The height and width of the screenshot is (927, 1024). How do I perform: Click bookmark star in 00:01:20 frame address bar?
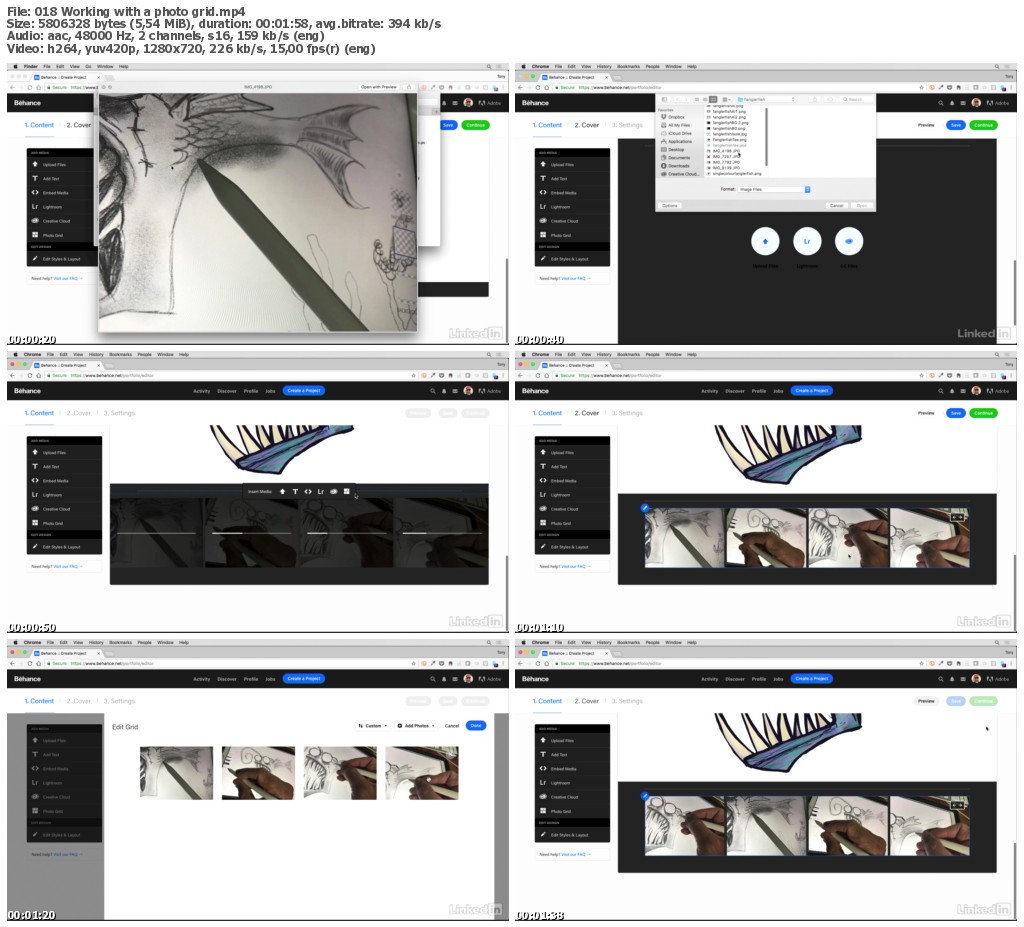413,664
